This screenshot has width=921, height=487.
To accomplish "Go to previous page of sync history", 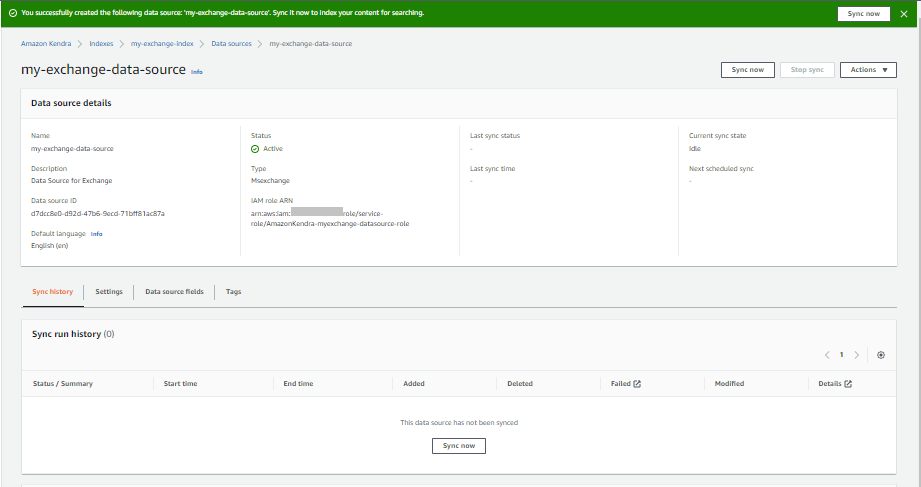I will click(827, 355).
